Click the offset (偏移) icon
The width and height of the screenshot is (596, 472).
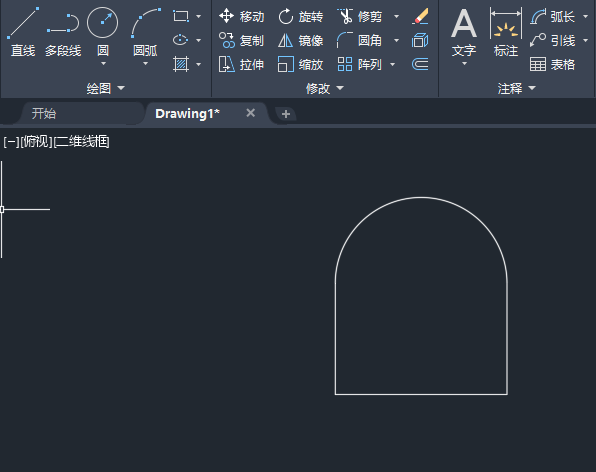coord(420,64)
